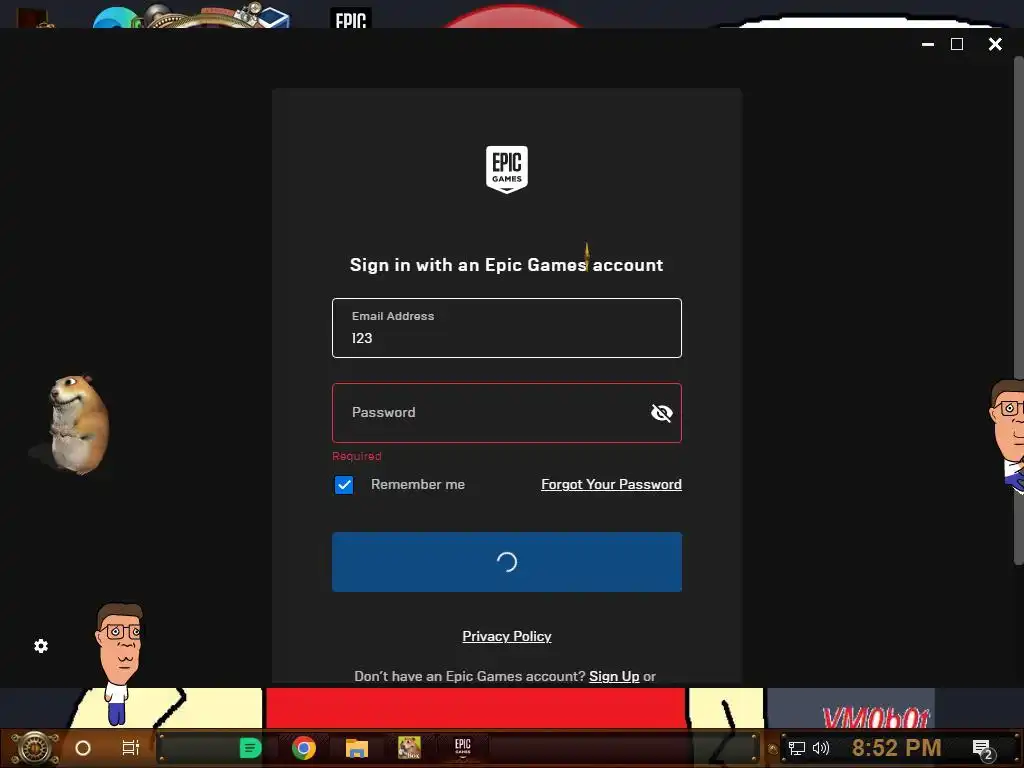The height and width of the screenshot is (768, 1024).
Task: Open the network status tray icon
Action: pos(797,748)
